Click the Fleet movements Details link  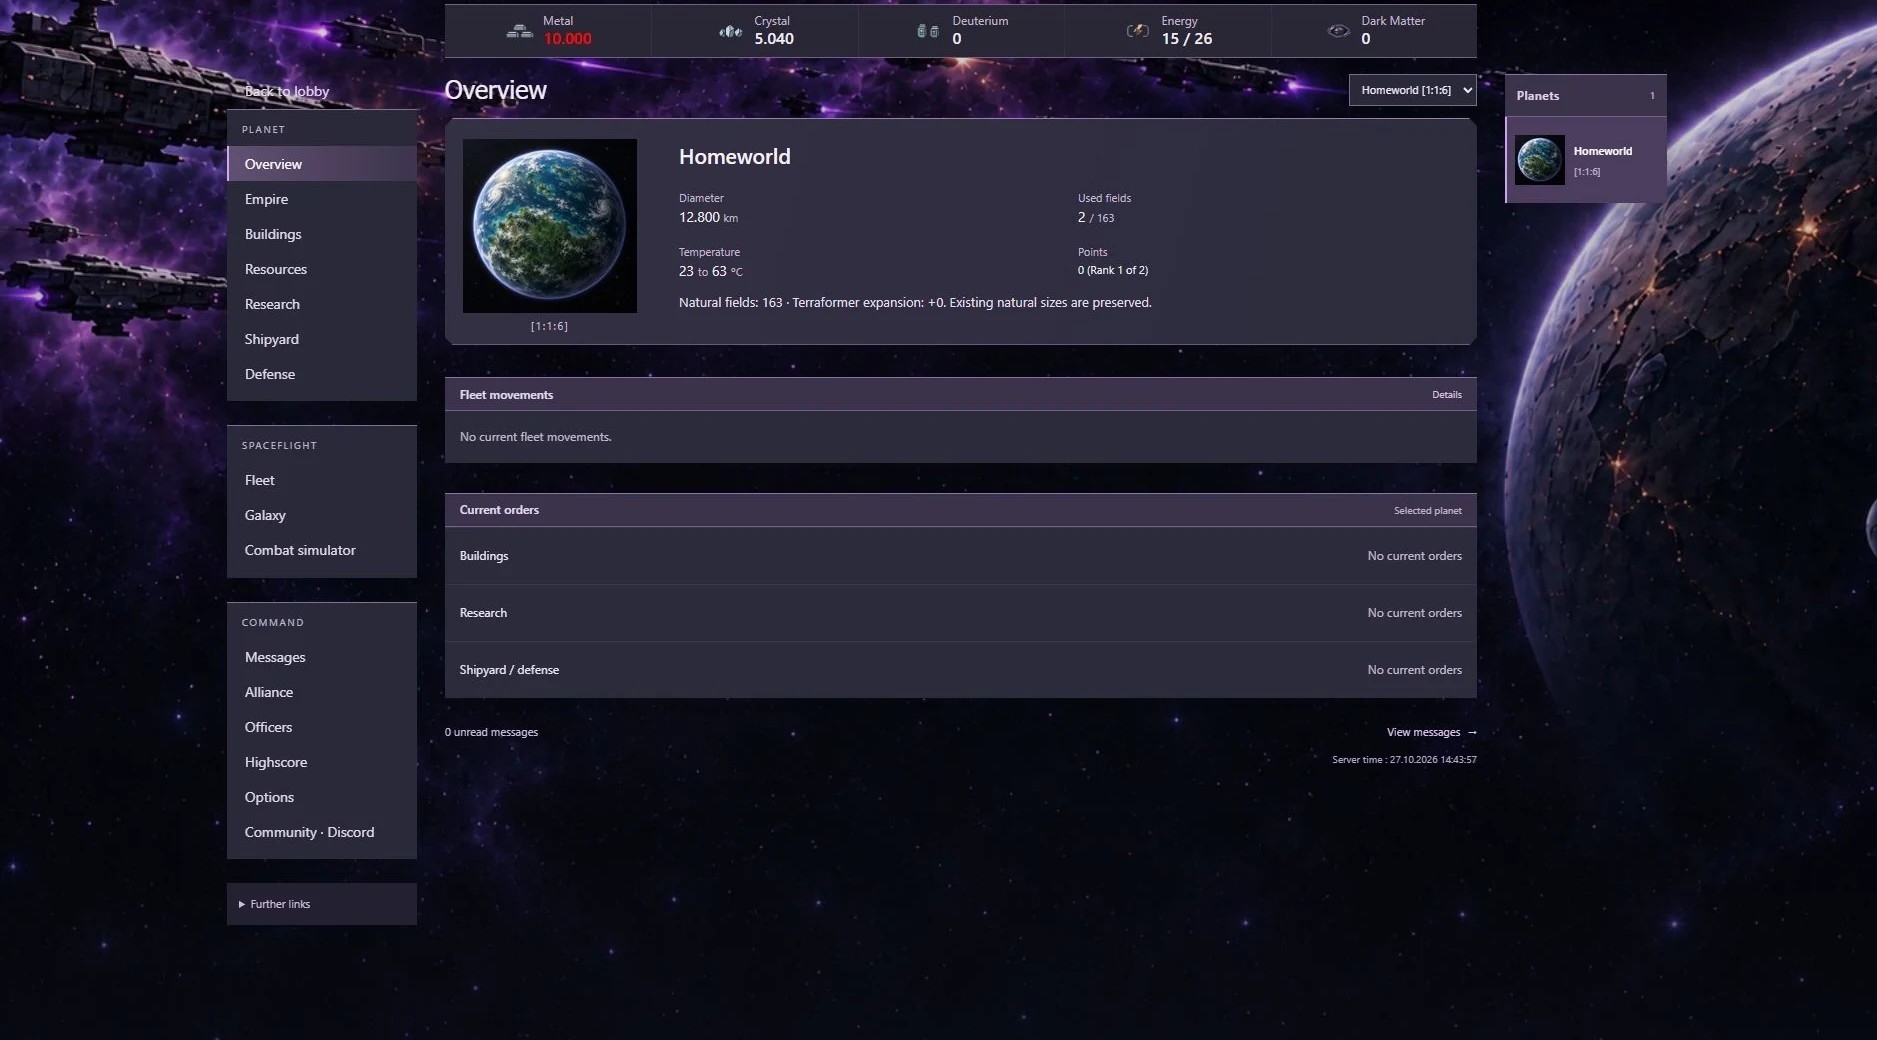coord(1446,395)
